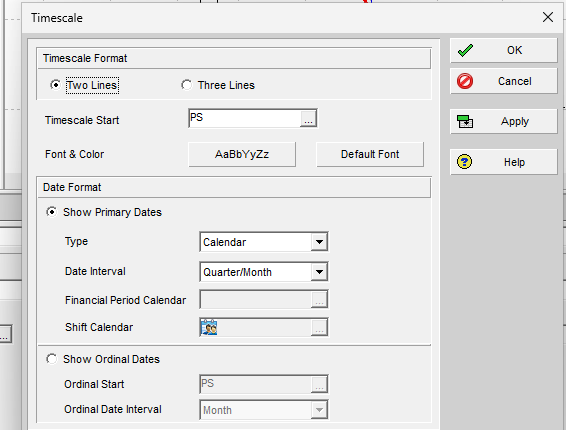Image resolution: width=566 pixels, height=430 pixels.
Task: Click the Apply button's green icon
Action: tap(465, 122)
